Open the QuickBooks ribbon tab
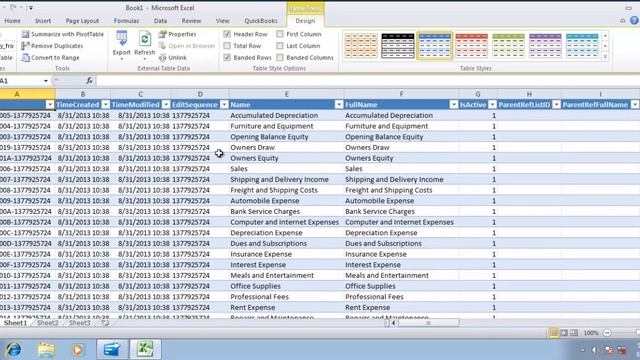 click(x=261, y=21)
